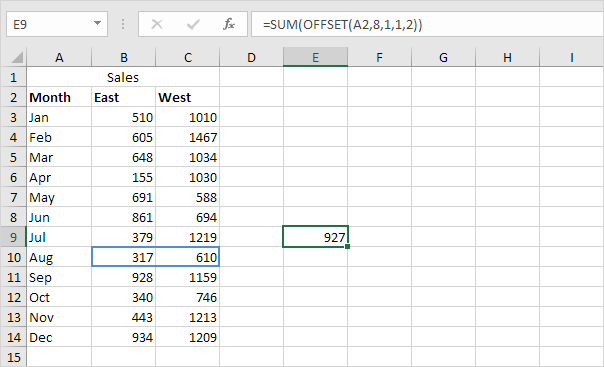Click the Name Box showing E9
Viewport: 604px width, 367px height.
point(57,24)
